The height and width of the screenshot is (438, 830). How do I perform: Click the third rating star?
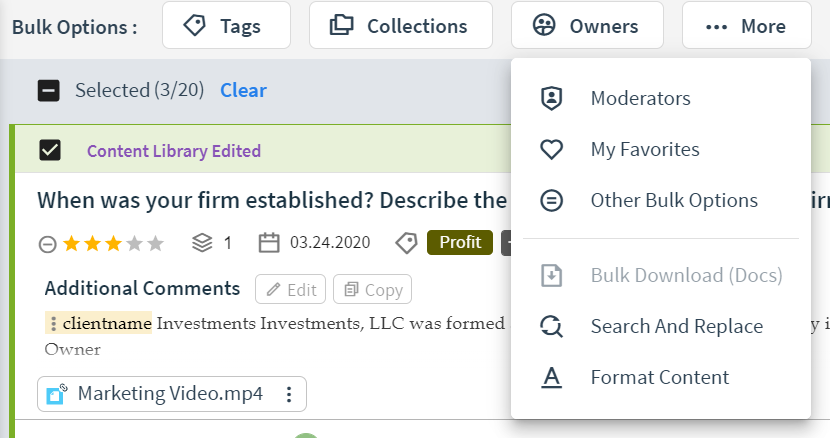(113, 244)
